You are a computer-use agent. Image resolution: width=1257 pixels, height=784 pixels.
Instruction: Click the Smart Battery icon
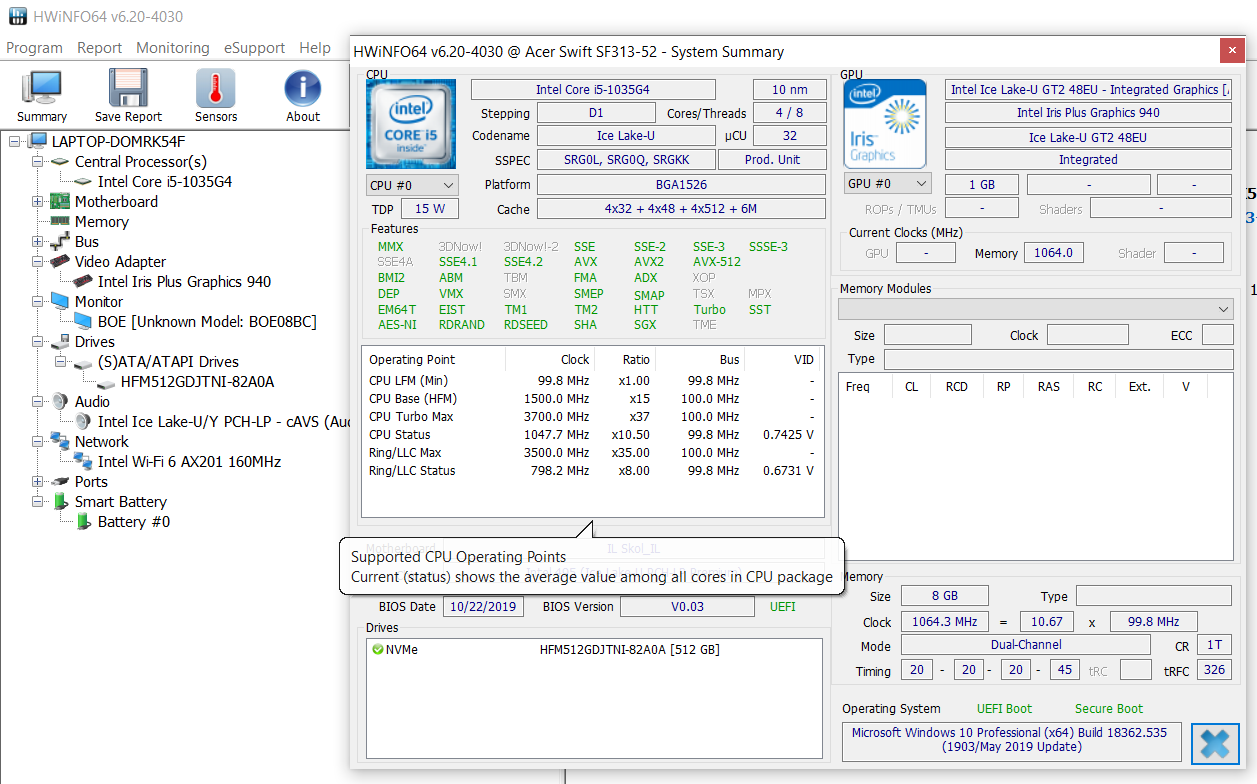pos(62,501)
